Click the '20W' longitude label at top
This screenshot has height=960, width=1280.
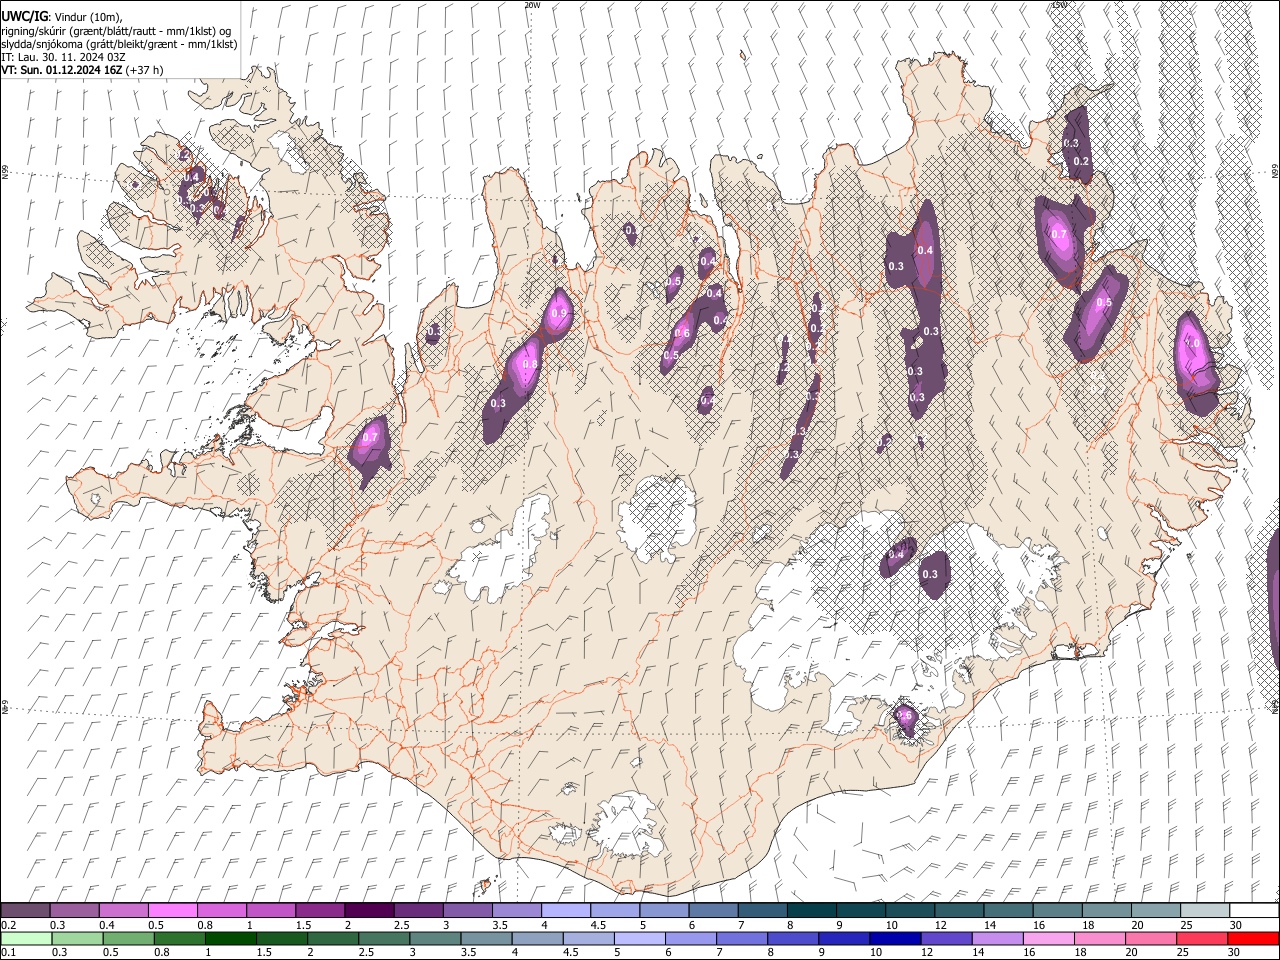(532, 5)
